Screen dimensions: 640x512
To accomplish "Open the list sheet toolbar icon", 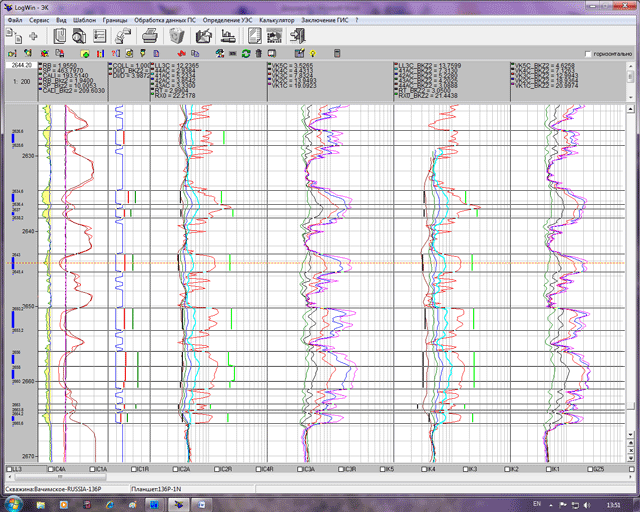I will click(x=100, y=36).
